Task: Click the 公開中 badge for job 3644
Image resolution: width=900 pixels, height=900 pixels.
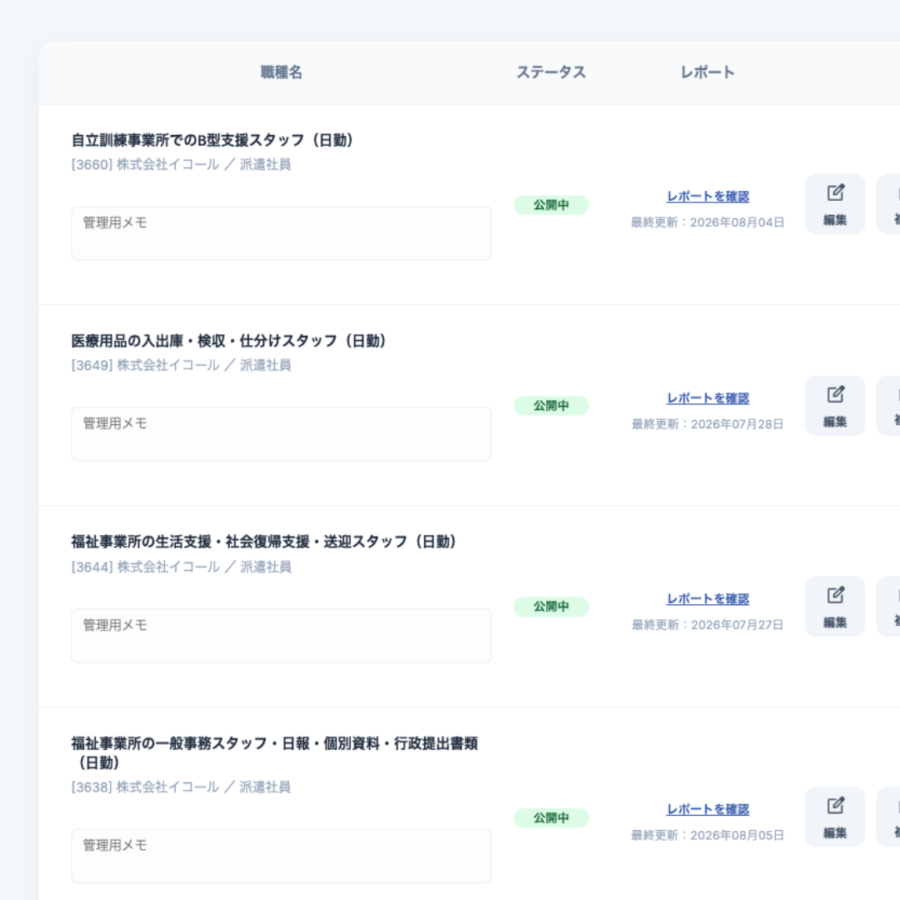Action: point(551,607)
